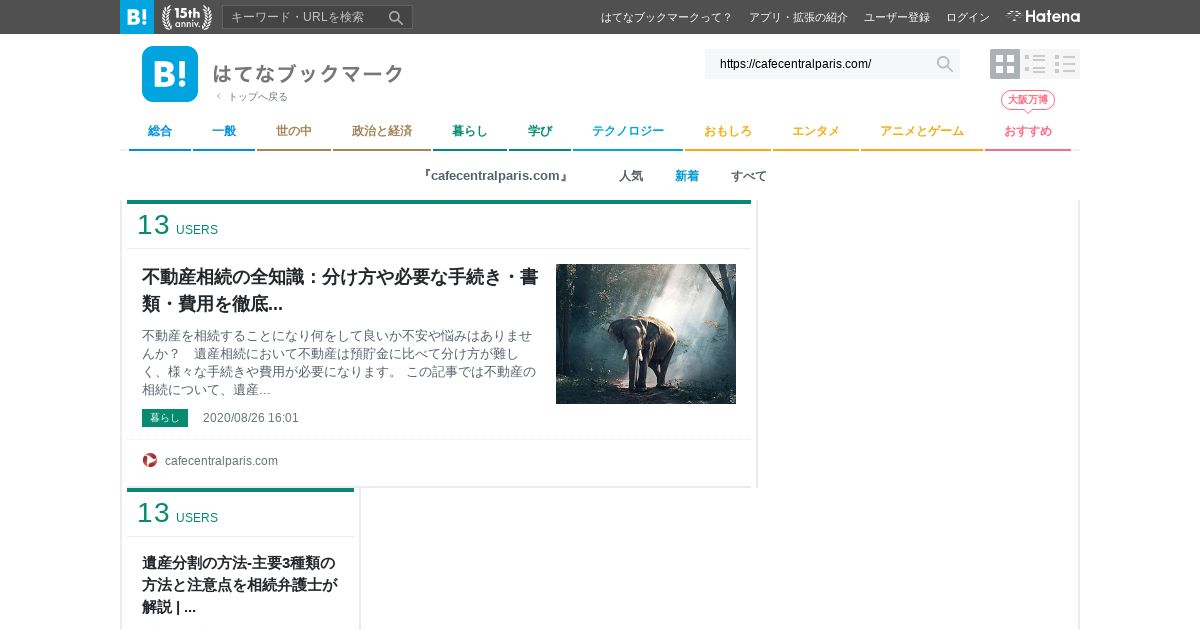Select the おすすめ category tab

pyautogui.click(x=1028, y=131)
